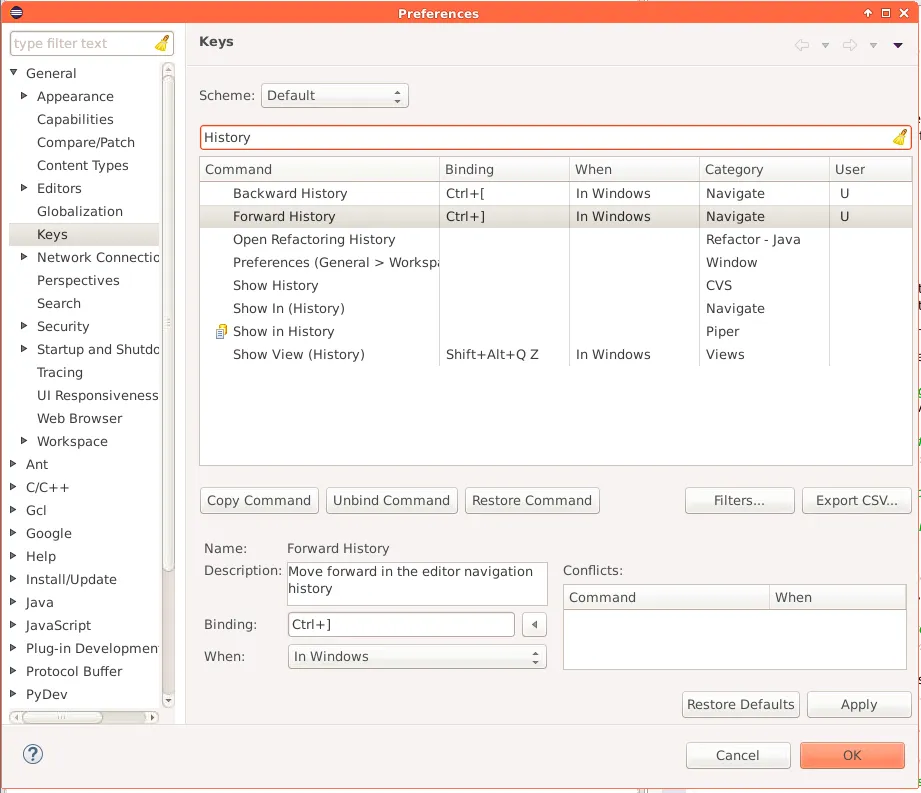Select Globalization preference page
The height and width of the screenshot is (793, 921).
(80, 211)
